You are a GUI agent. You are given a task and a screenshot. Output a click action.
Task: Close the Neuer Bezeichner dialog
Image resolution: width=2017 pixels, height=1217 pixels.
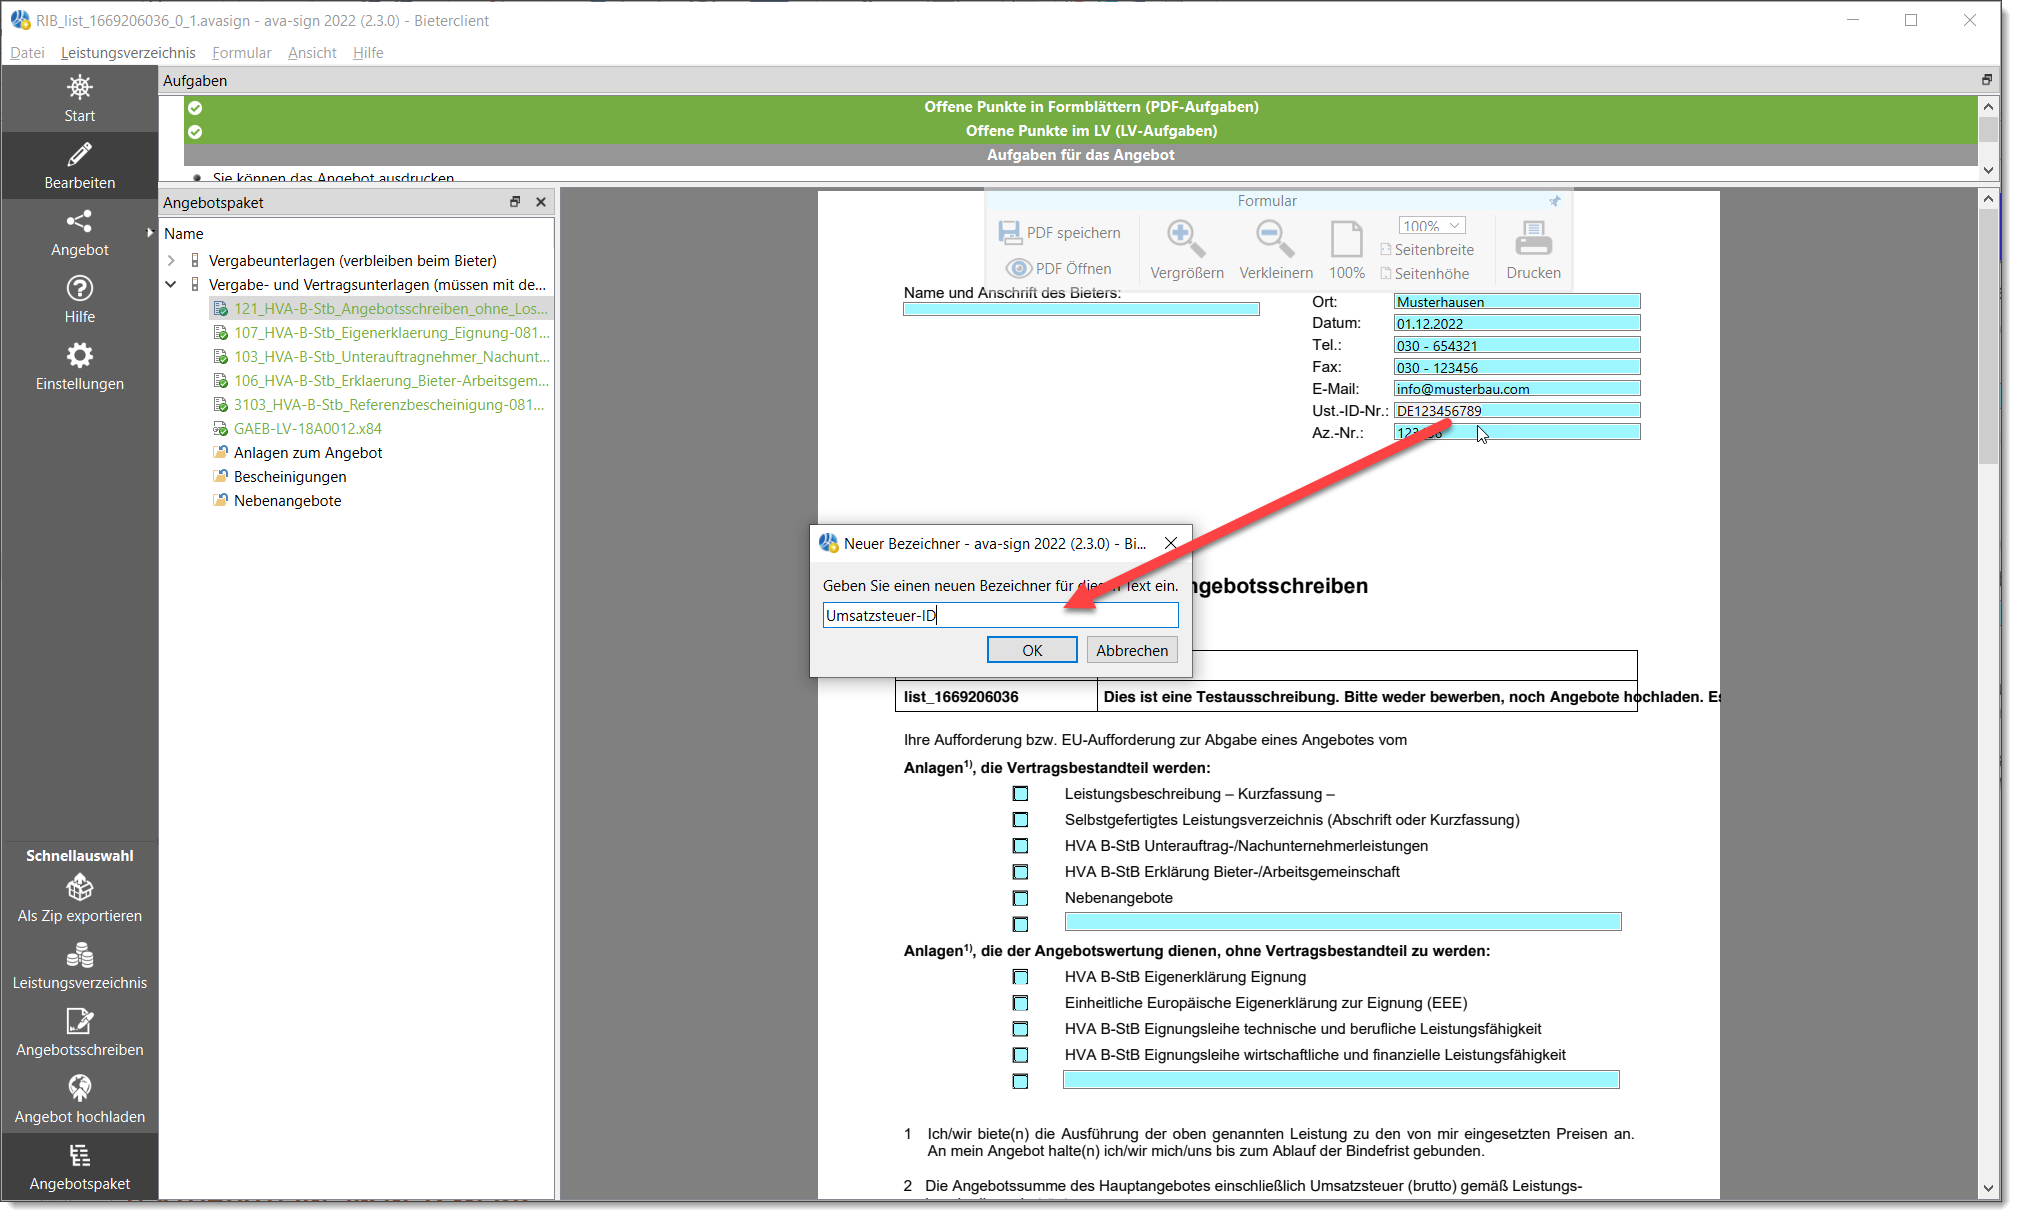(x=1171, y=543)
